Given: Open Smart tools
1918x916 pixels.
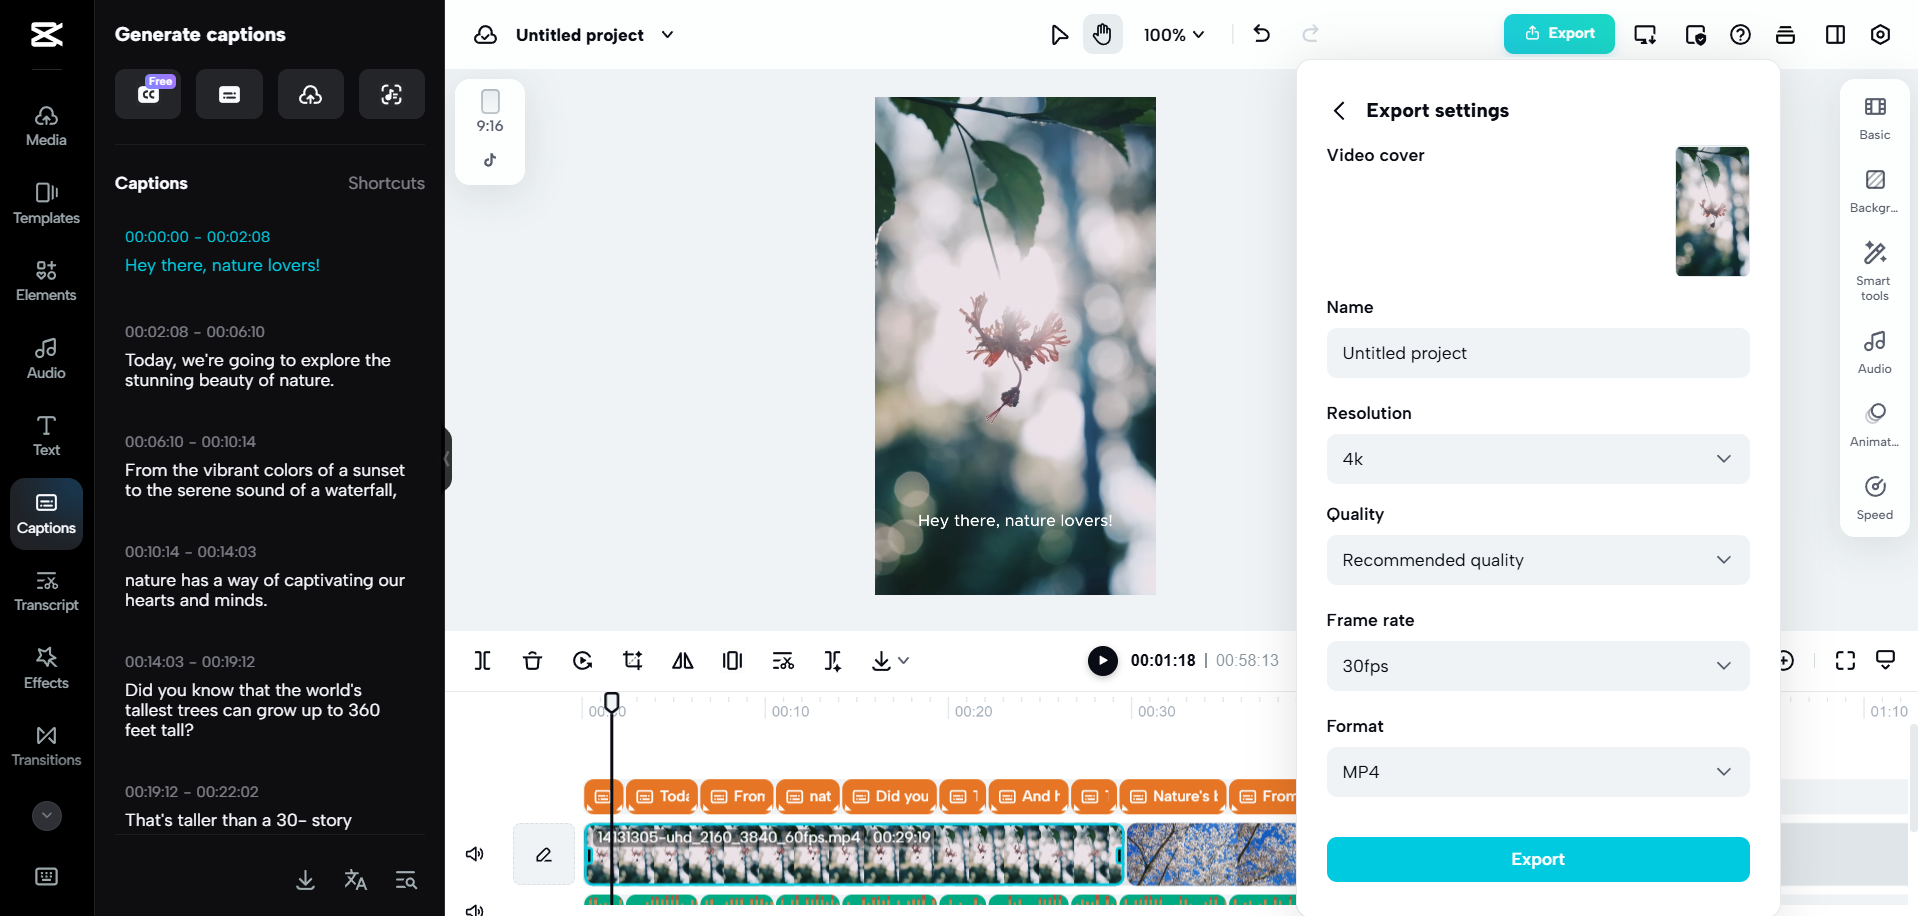Looking at the screenshot, I should [x=1875, y=270].
